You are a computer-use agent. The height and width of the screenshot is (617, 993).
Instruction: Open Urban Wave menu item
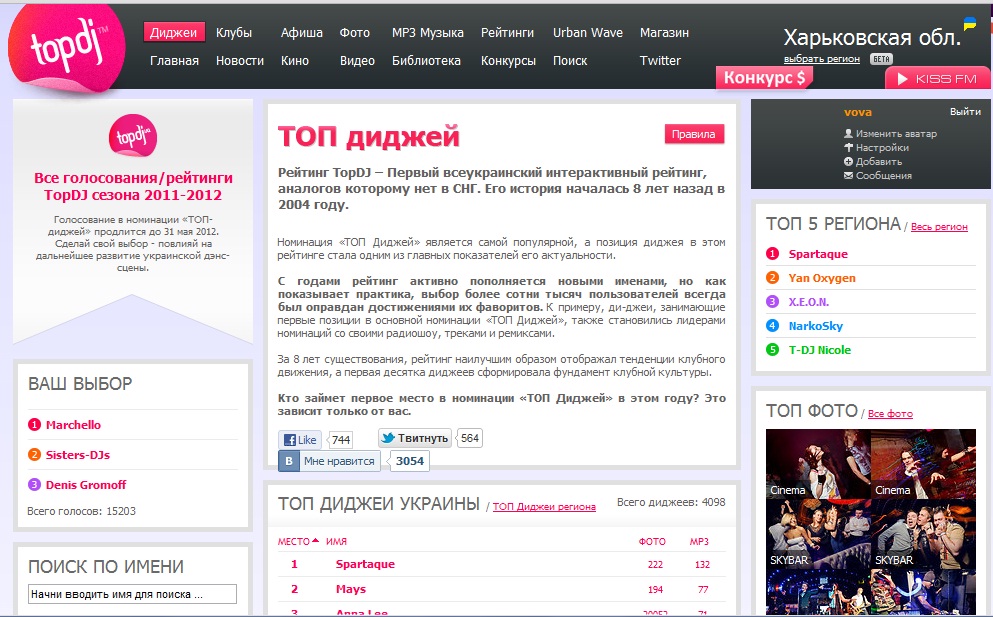(x=588, y=32)
